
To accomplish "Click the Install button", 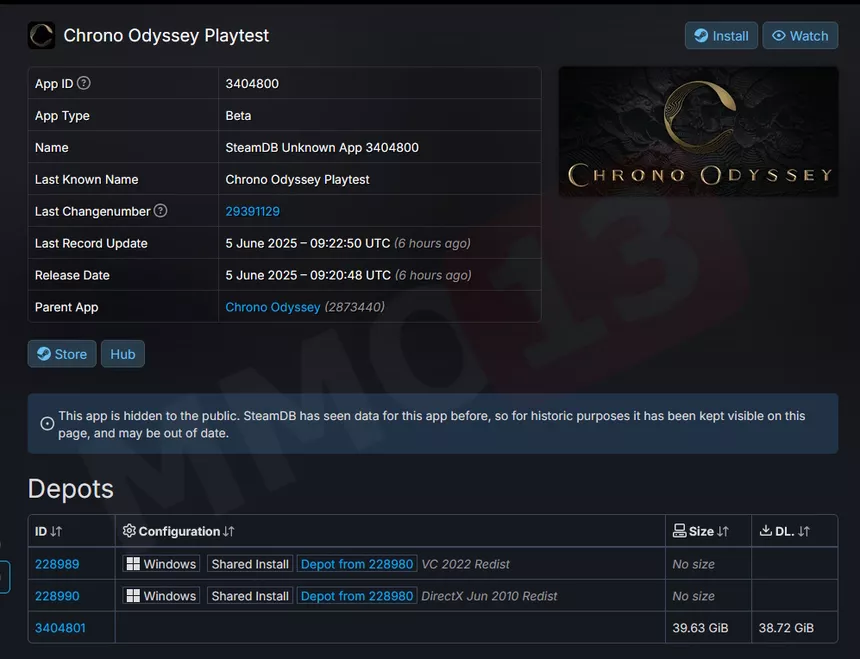I will 721,36.
